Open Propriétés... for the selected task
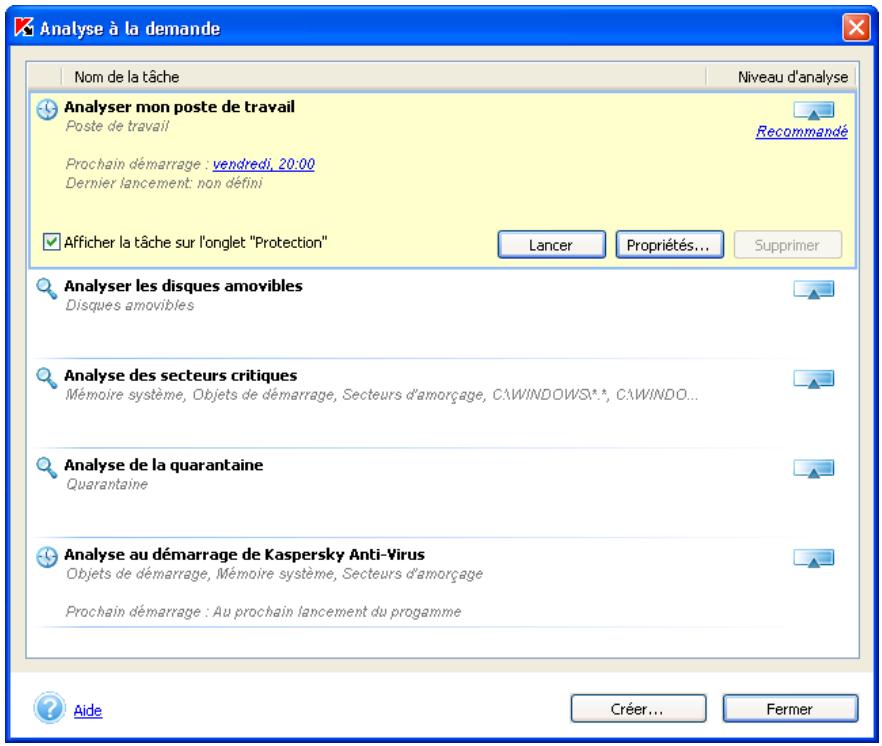This screenshot has width=882, height=746. [x=669, y=245]
